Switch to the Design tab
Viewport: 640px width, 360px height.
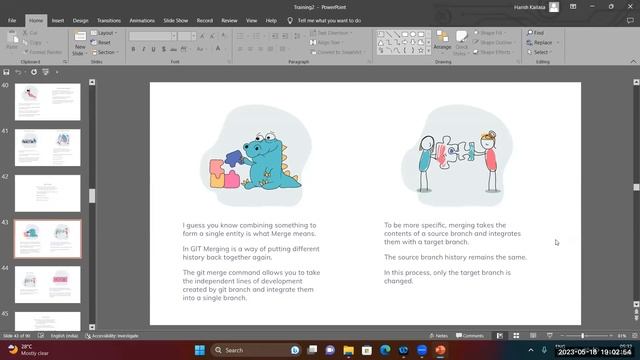pyautogui.click(x=80, y=20)
